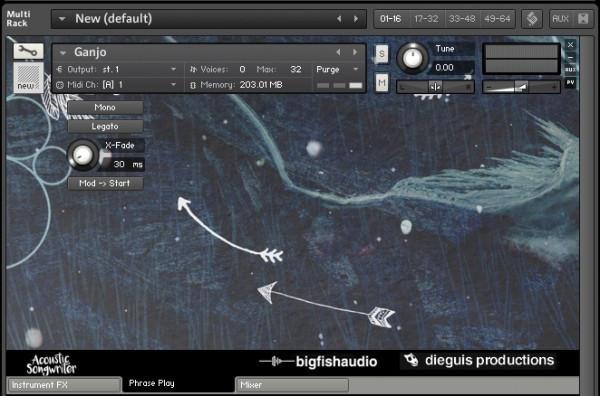Click the Max voices value 32
The width and height of the screenshot is (600, 396).
tap(295, 69)
